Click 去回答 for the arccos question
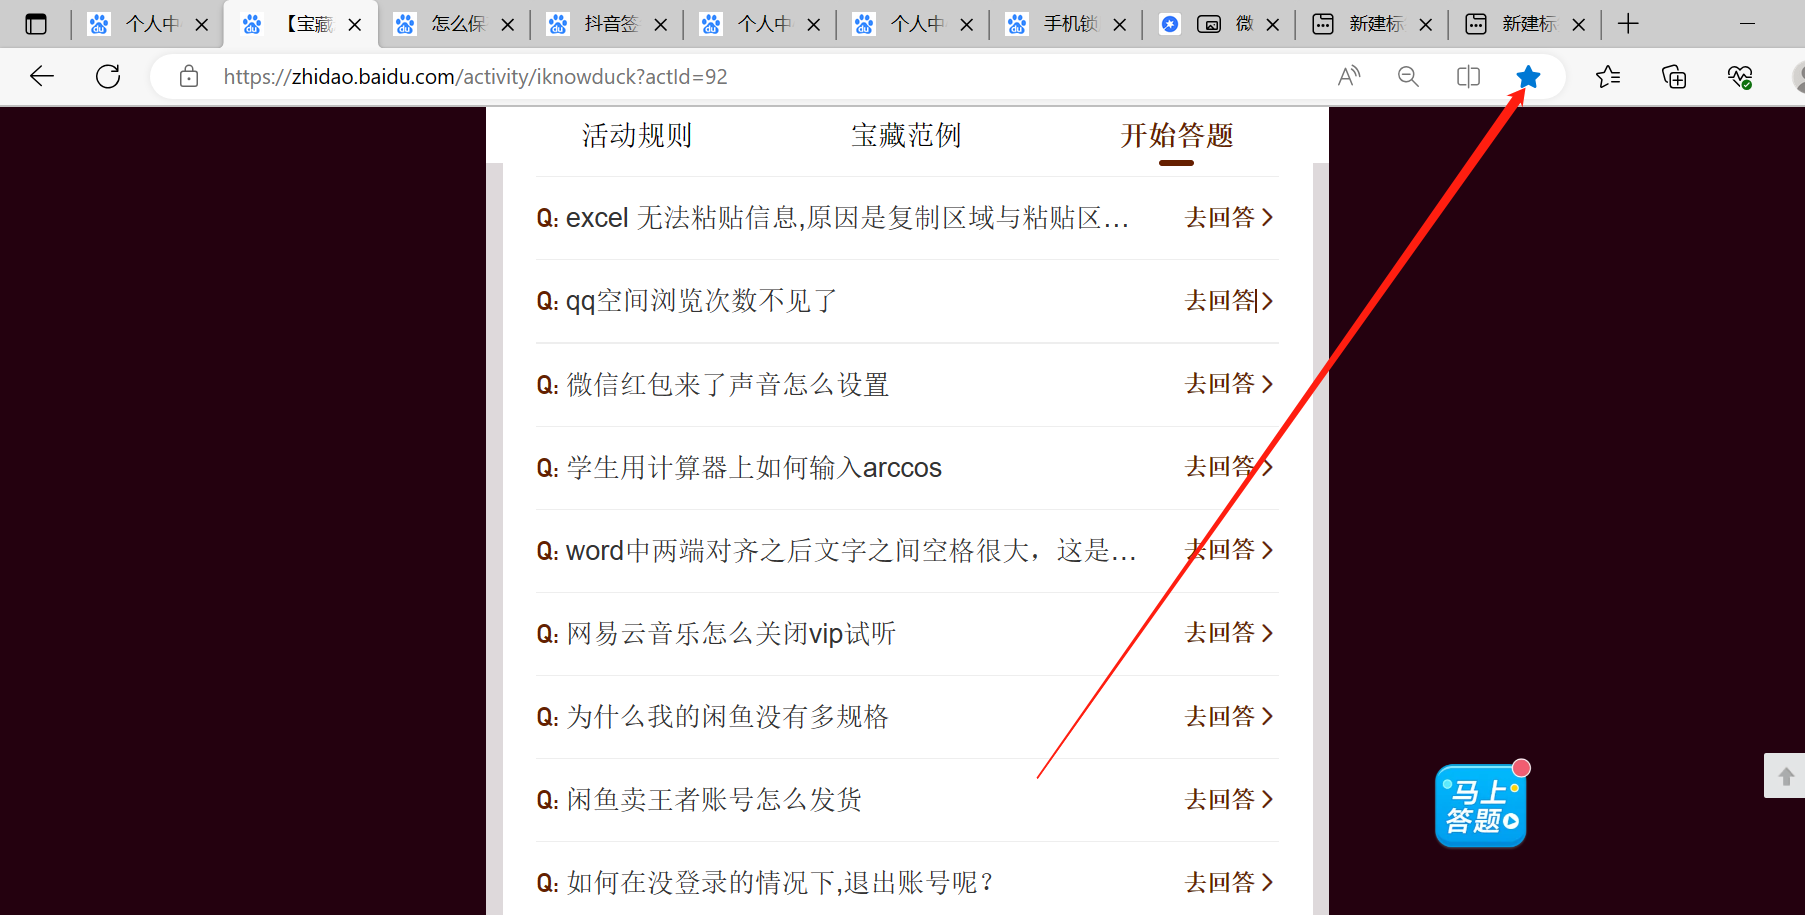Screen dimensions: 1805x915 click(1229, 466)
